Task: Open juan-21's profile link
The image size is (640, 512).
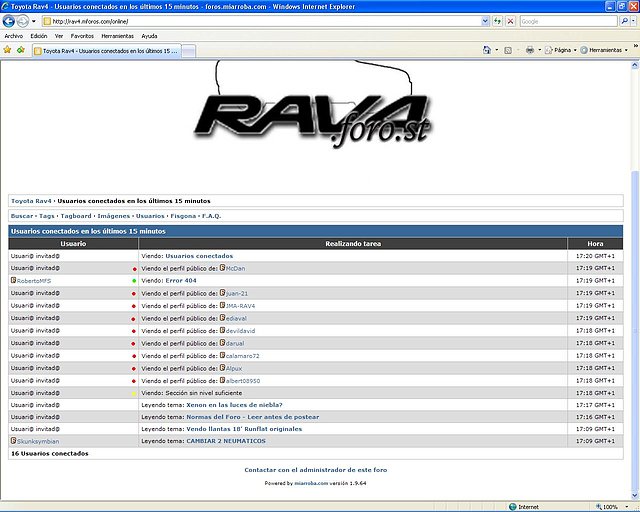Action: pos(237,294)
